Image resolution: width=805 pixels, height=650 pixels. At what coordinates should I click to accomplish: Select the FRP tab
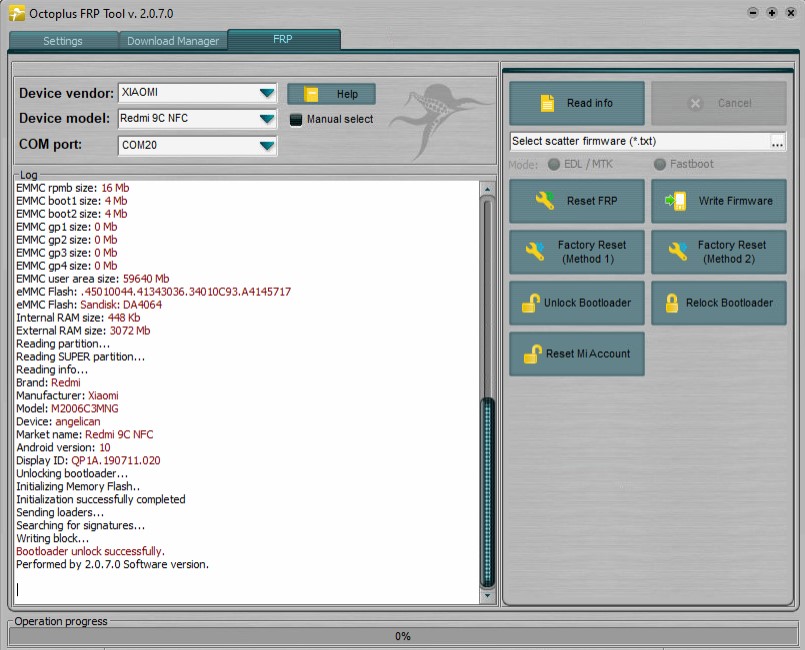284,40
